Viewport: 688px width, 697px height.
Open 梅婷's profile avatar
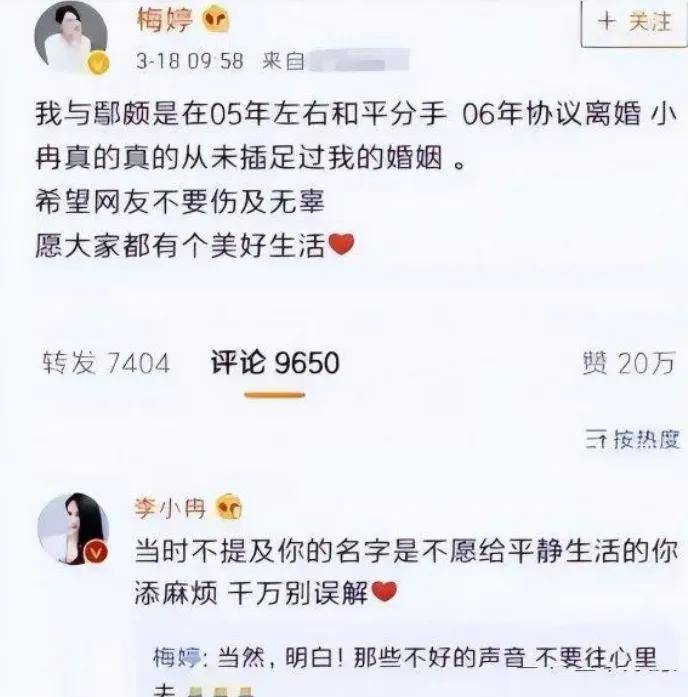point(71,36)
